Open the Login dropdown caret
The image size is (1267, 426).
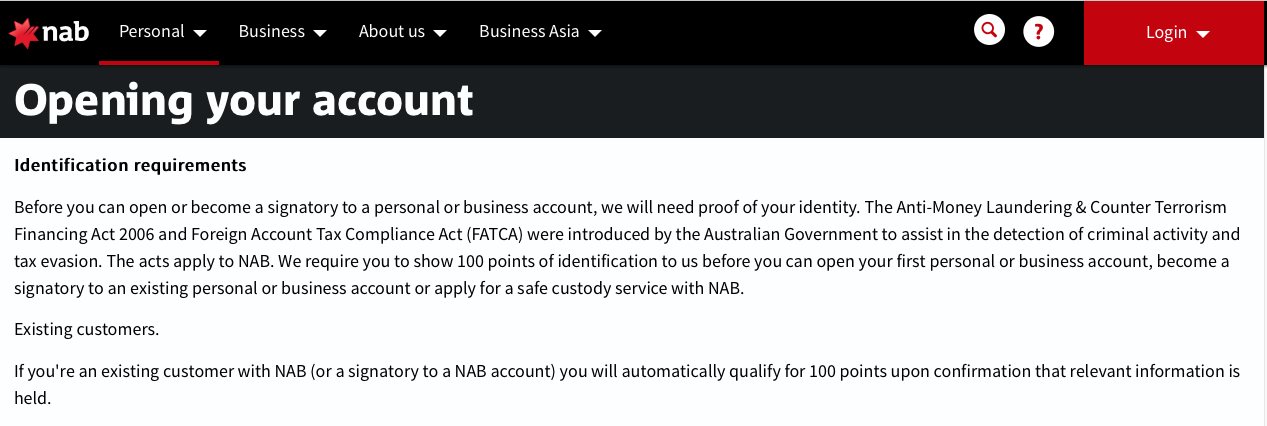[x=1203, y=34]
